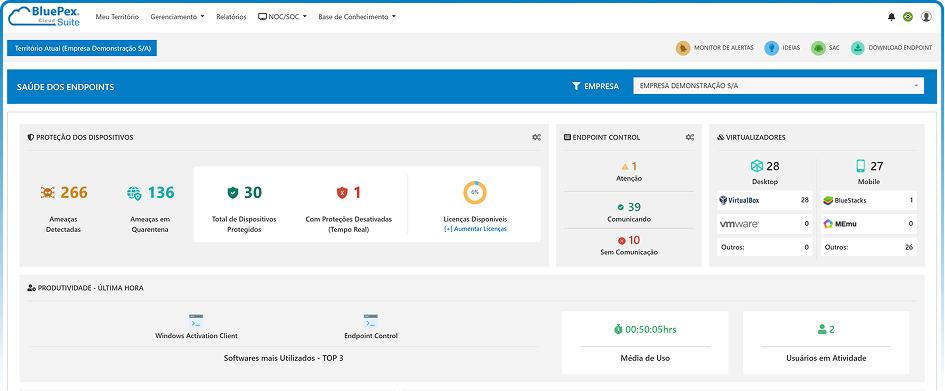This screenshot has height=391, width=945.
Task: Click Softwares mais Utilizados - TOP 3 text
Action: (x=283, y=358)
